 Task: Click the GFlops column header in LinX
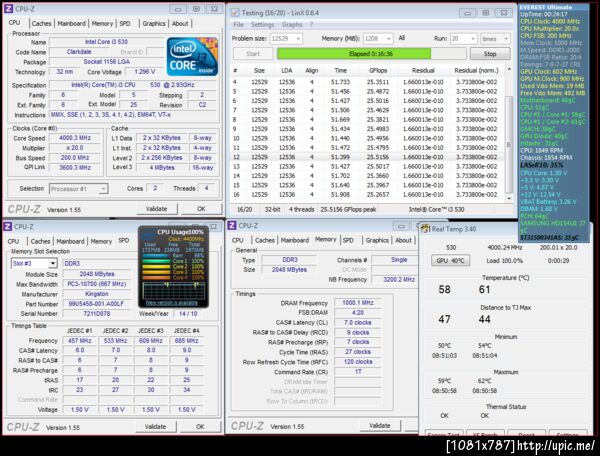coord(378,70)
